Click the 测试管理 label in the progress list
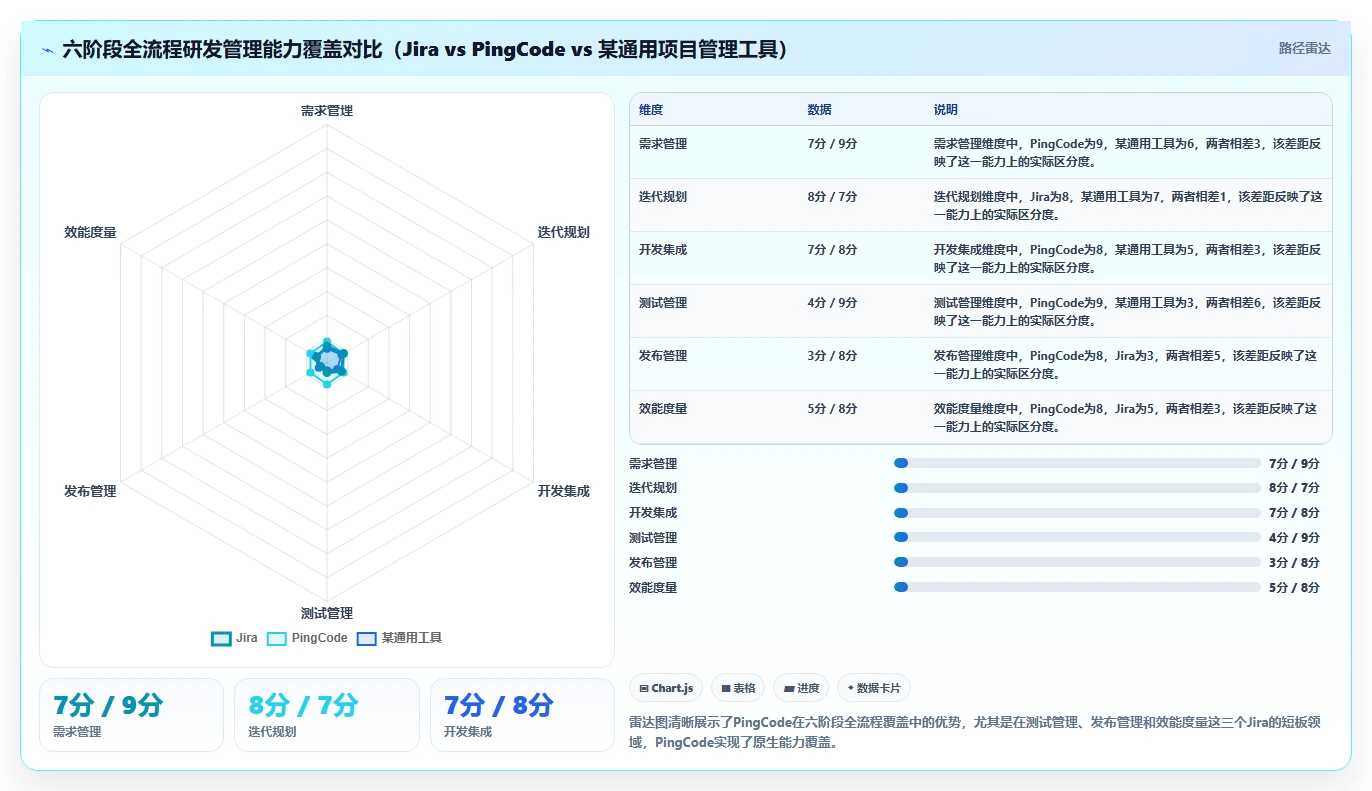 tap(653, 538)
